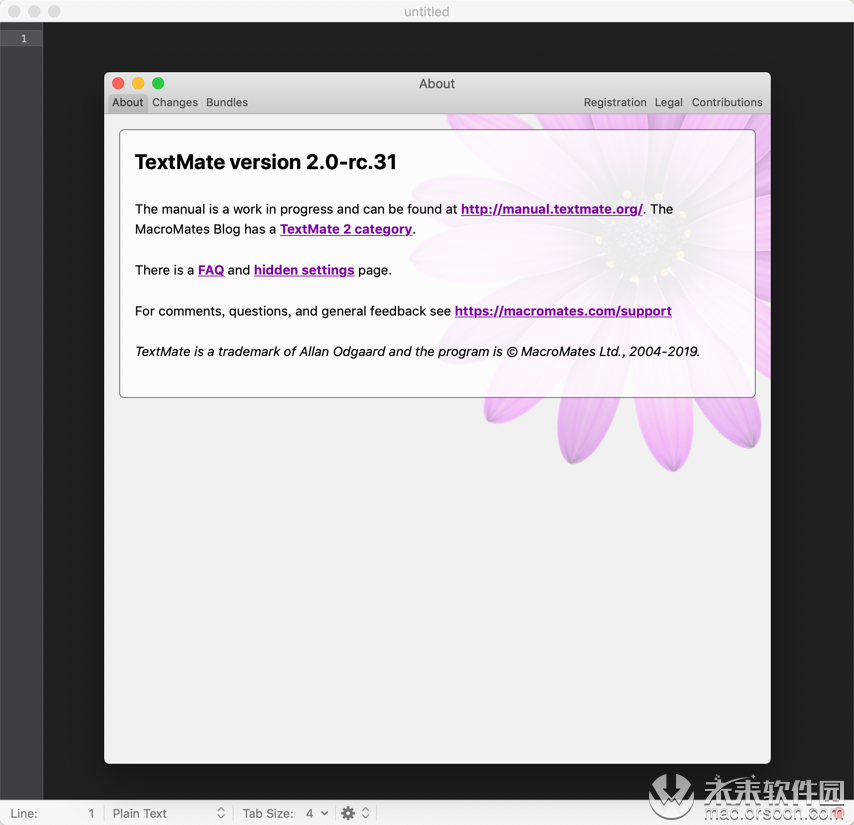Open the hidden settings link
The height and width of the screenshot is (825, 854).
coord(304,270)
